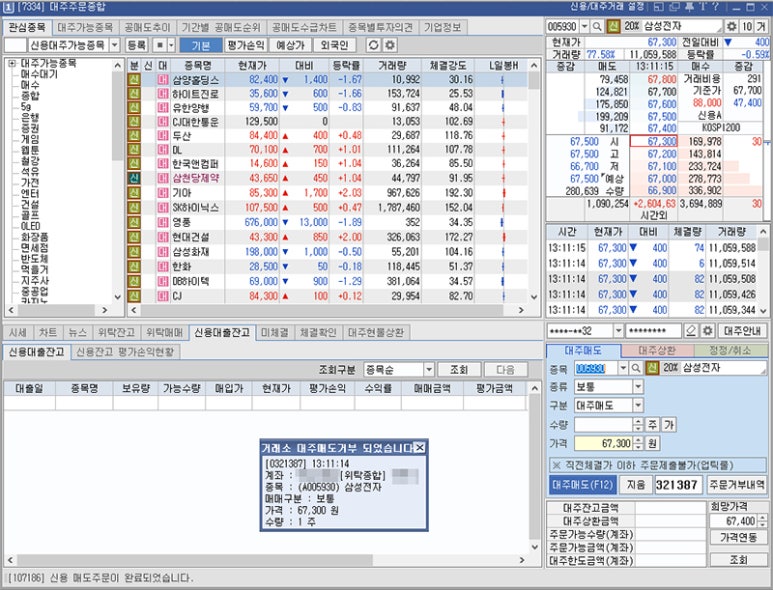The image size is (773, 590).
Task: Switch to 대주가능종목 tab
Action: click(85, 27)
